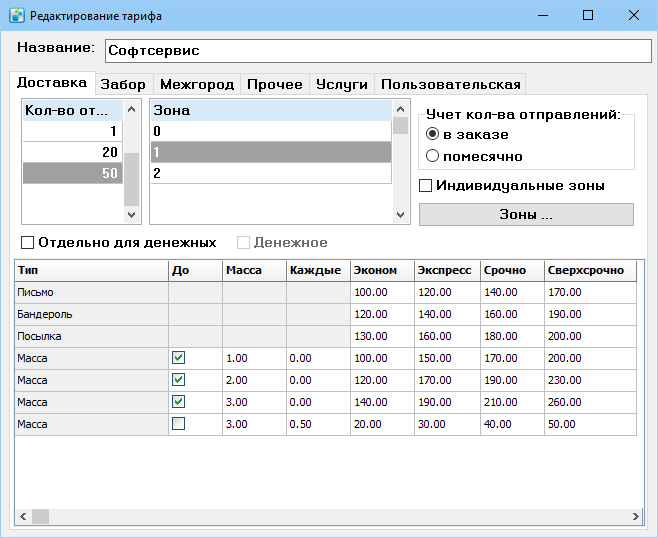Image resolution: width=658 pixels, height=538 pixels.
Task: Select zone 0 in Зона list
Action: [x=271, y=131]
